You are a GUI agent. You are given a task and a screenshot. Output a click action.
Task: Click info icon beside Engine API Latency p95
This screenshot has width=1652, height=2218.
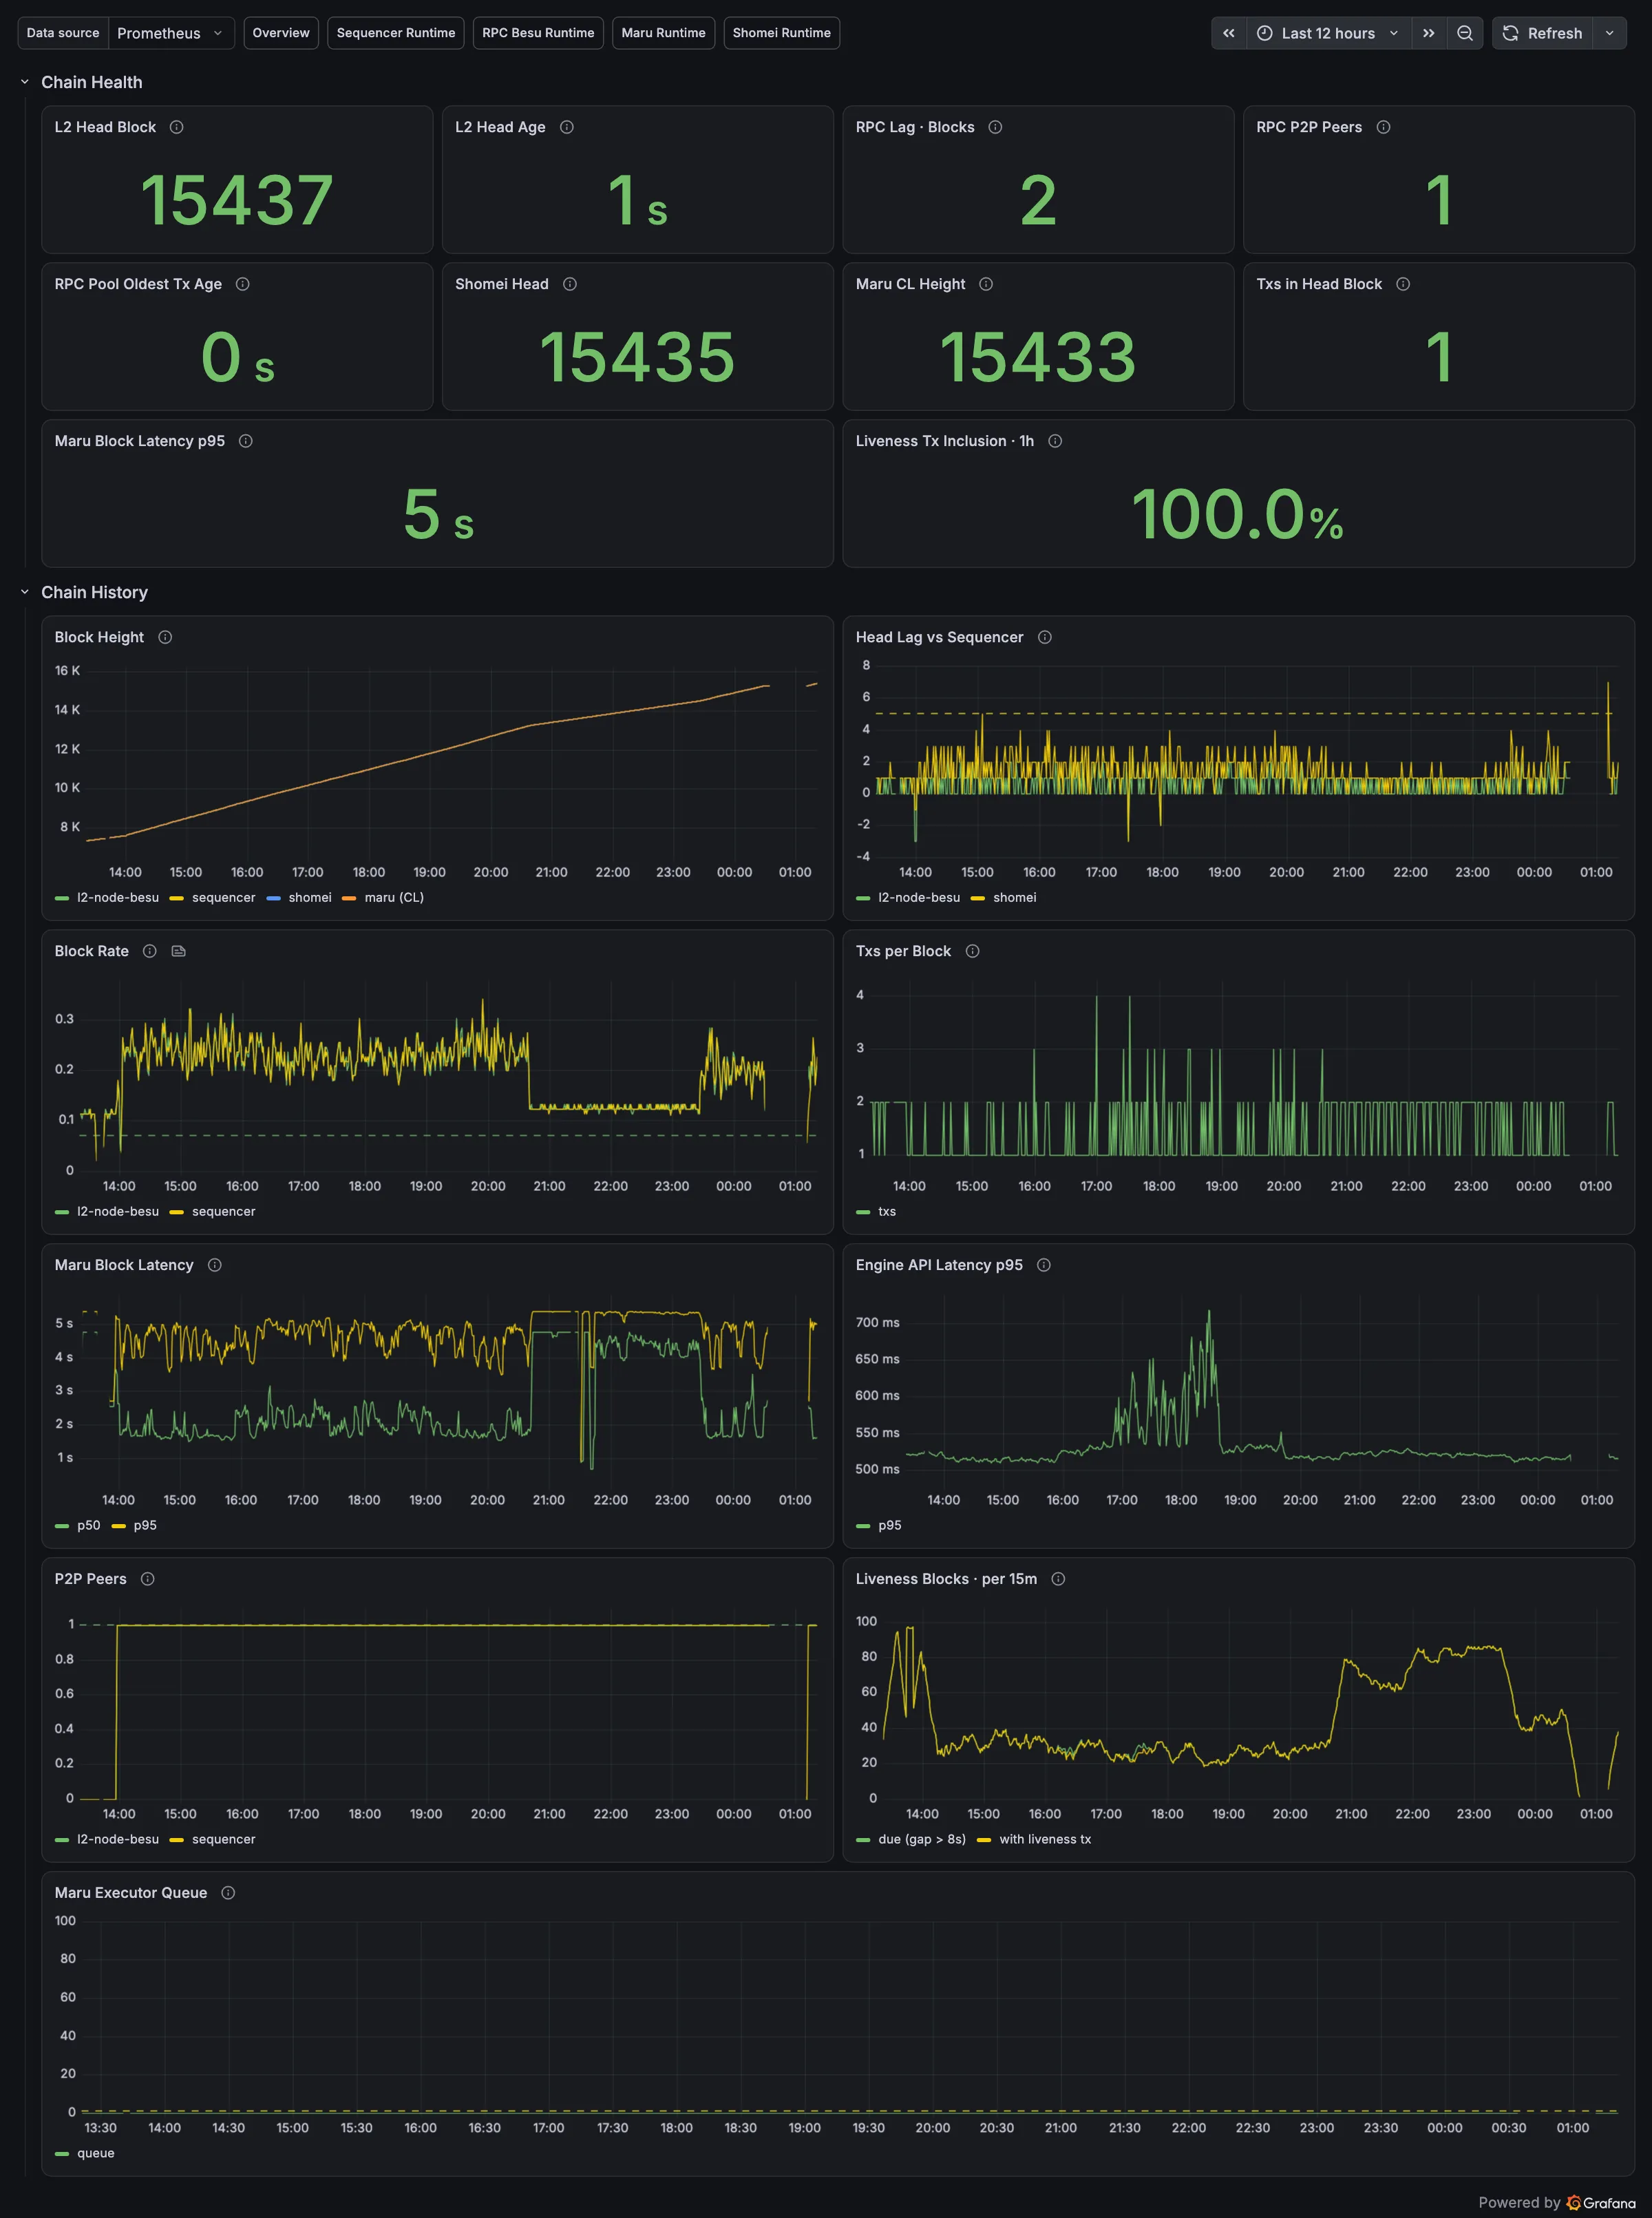coord(1043,1265)
